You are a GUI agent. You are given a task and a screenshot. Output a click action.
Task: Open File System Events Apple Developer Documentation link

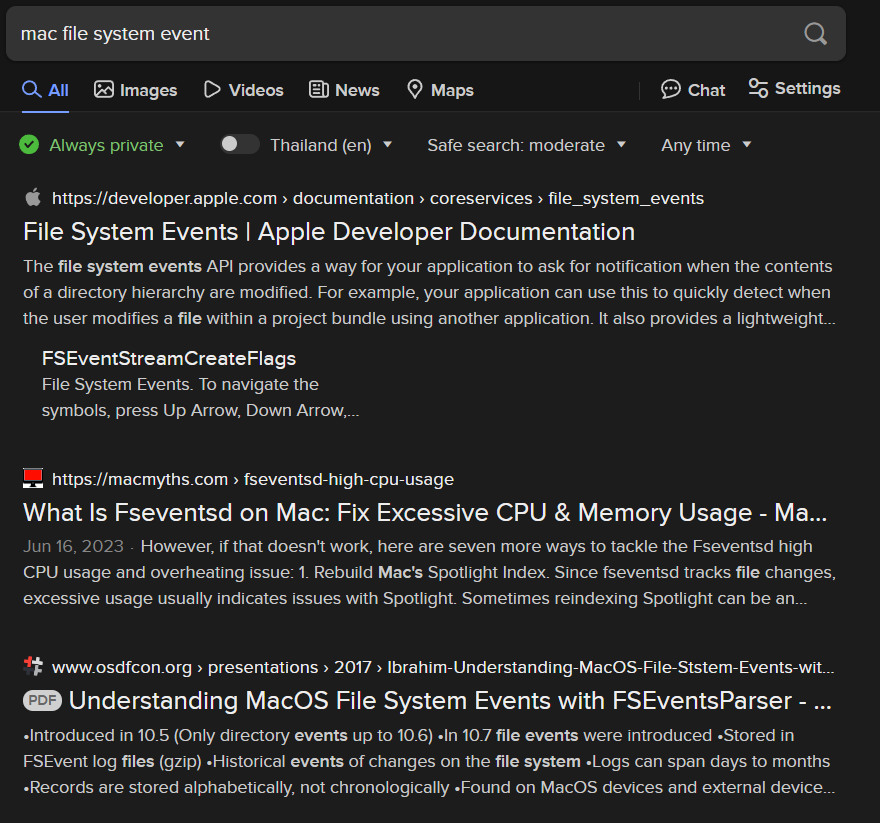click(x=329, y=232)
